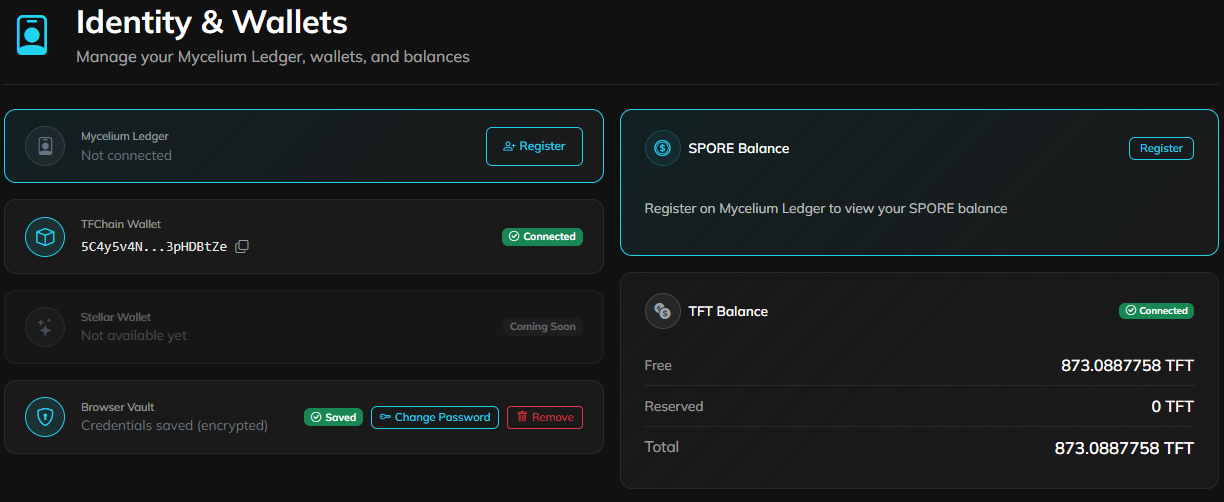The image size is (1224, 502).
Task: Click the Reserved value 0 TFT
Action: pos(1172,407)
